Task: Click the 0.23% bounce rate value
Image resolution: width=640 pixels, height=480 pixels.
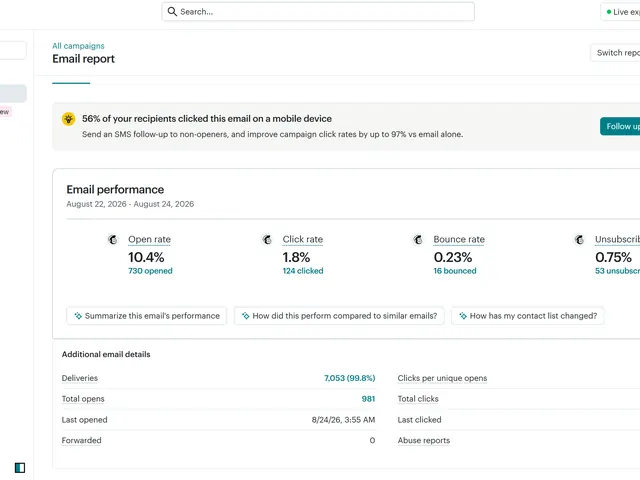Action: pos(453,257)
